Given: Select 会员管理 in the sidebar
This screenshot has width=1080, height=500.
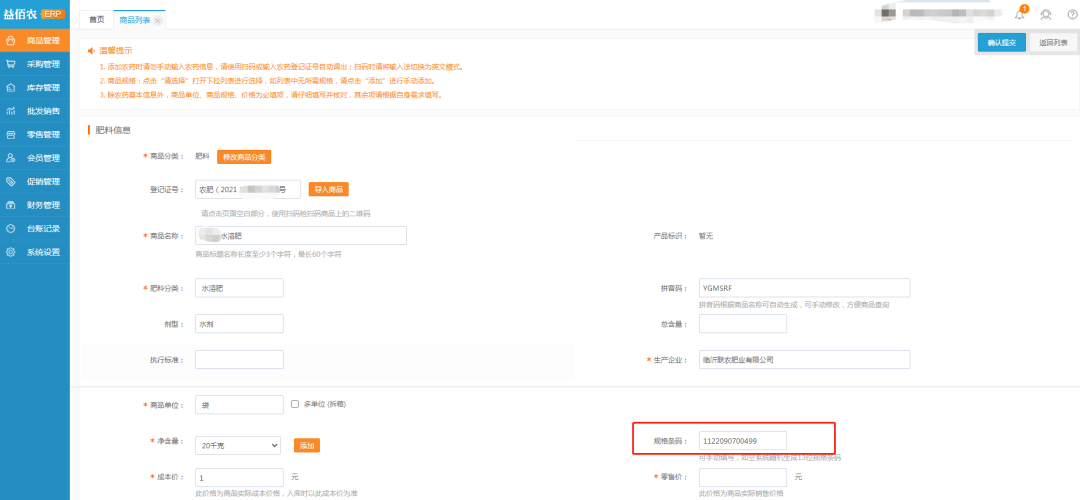Looking at the screenshot, I should 42,158.
